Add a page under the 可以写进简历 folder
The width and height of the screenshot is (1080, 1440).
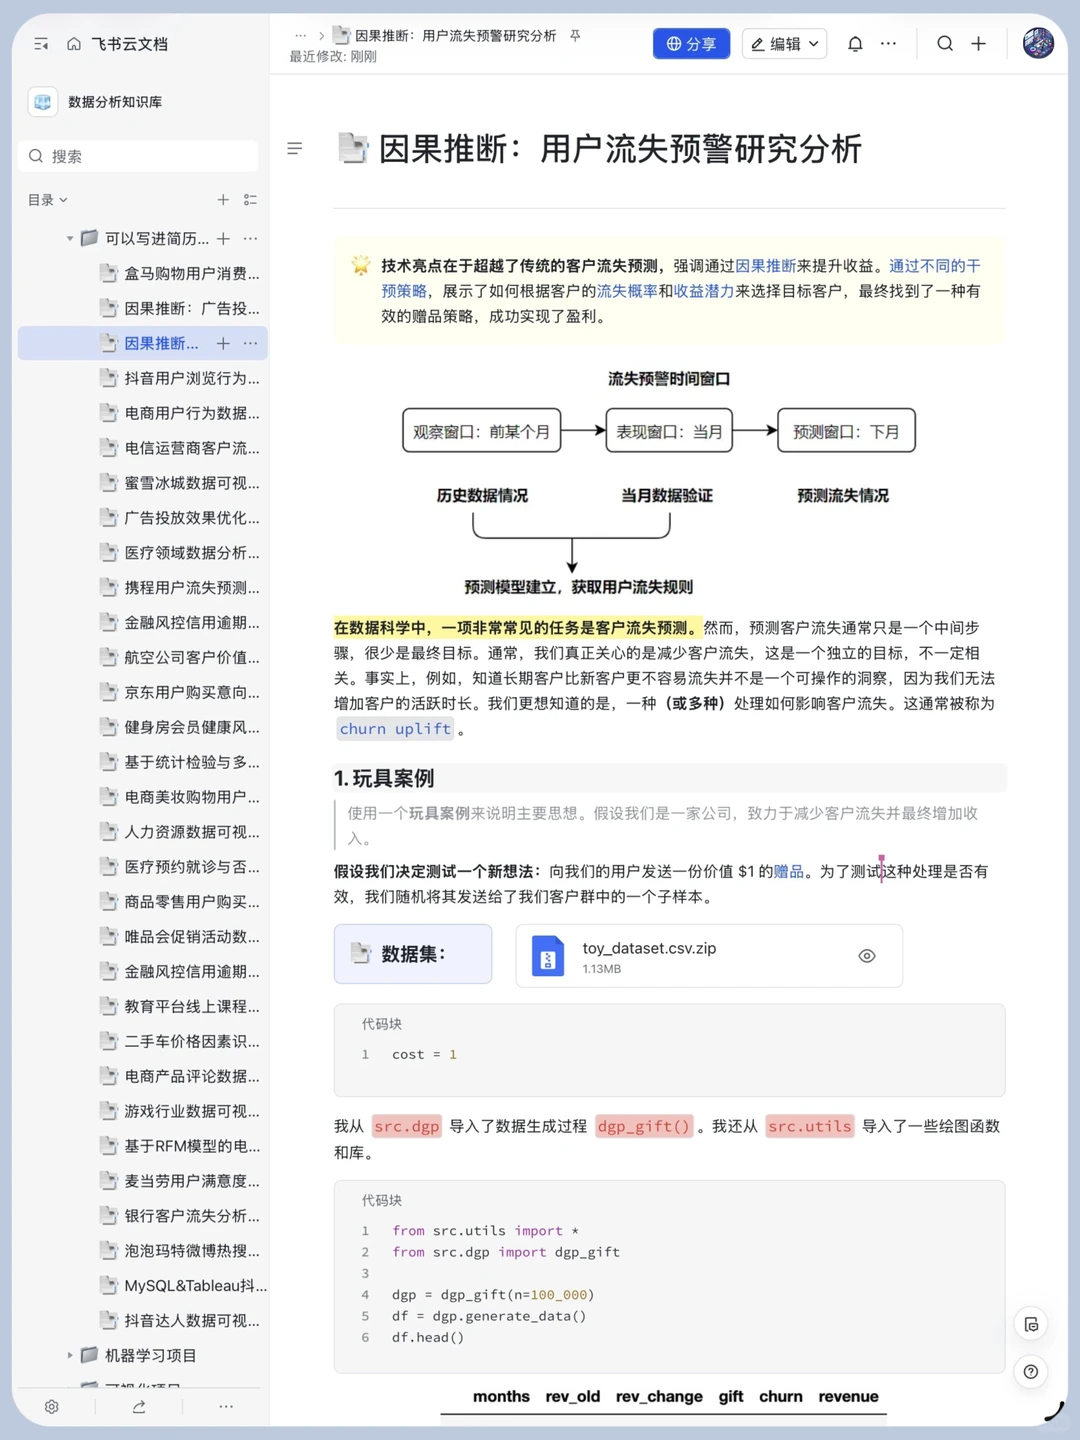tap(223, 239)
